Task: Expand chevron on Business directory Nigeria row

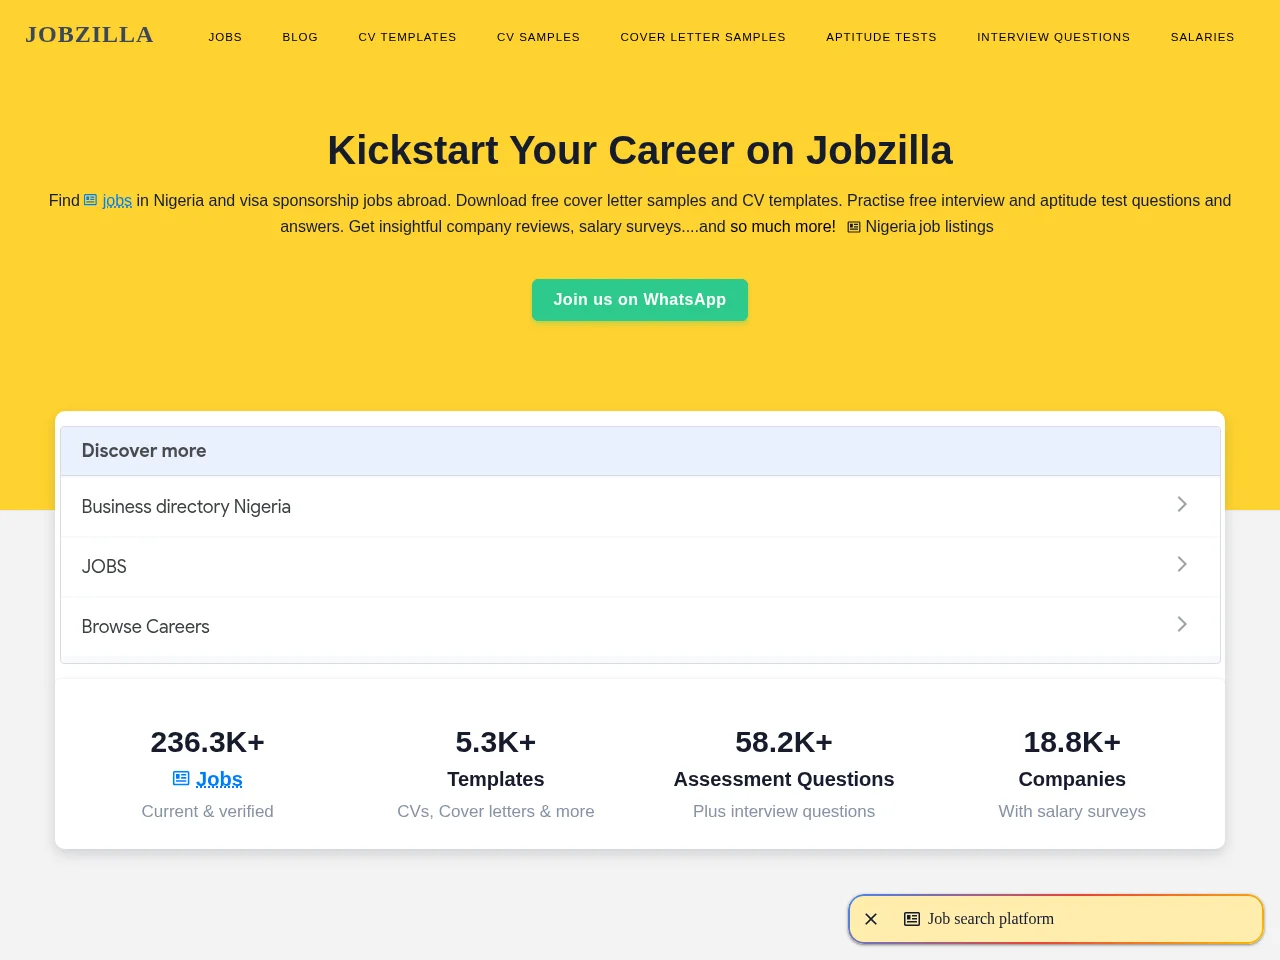Action: [1182, 504]
